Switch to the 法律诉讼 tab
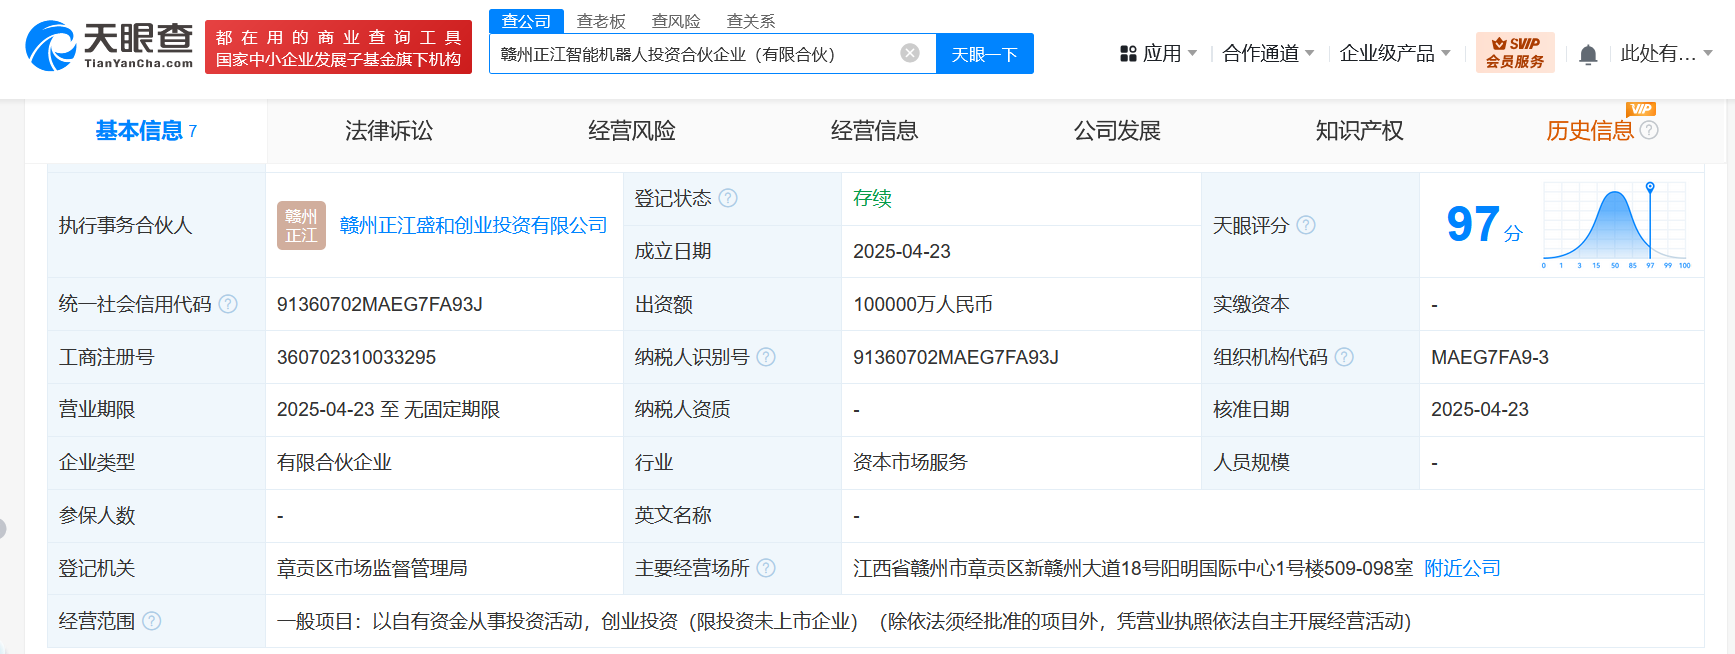The height and width of the screenshot is (654, 1735). pos(389,131)
